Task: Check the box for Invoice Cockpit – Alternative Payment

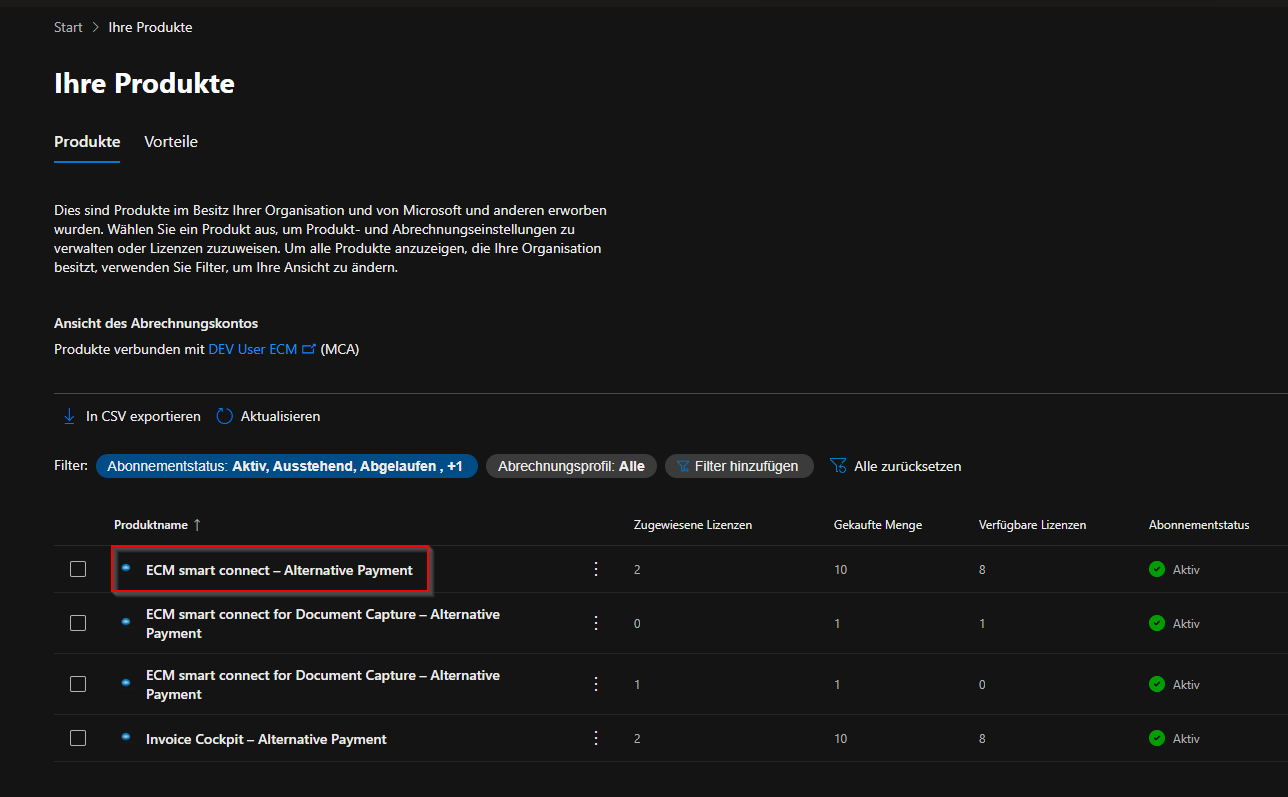Action: coord(78,738)
